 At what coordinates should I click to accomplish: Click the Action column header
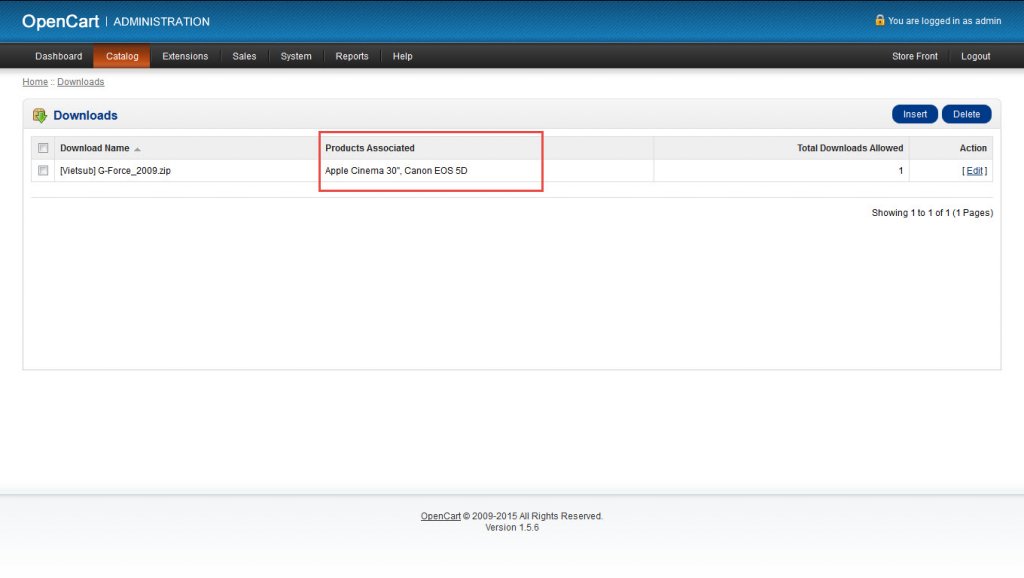click(x=973, y=148)
